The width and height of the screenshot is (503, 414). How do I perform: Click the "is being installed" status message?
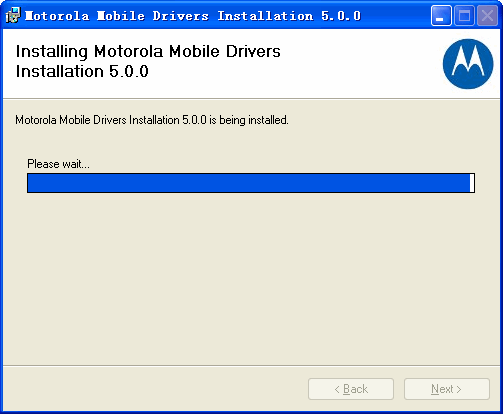click(152, 120)
